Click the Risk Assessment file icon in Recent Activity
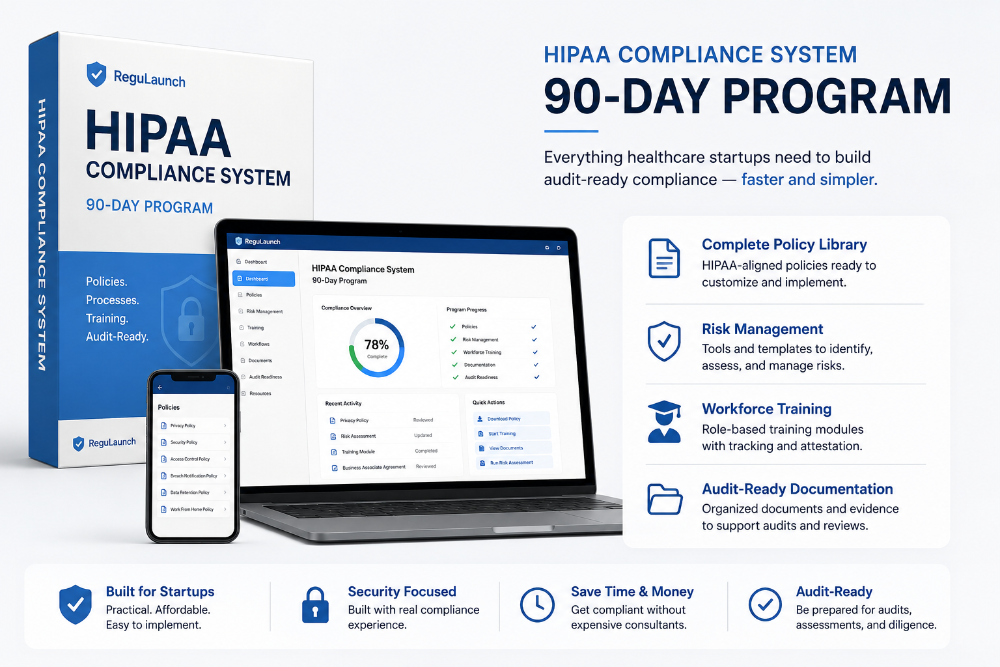 [333, 436]
